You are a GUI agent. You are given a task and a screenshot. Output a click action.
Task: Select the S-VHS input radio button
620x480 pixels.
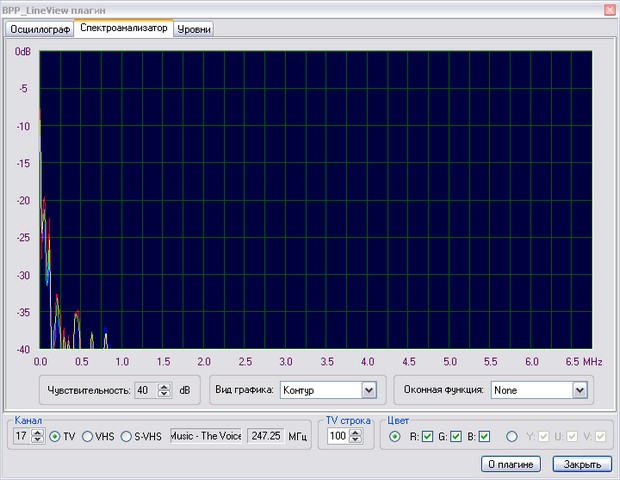tap(126, 437)
